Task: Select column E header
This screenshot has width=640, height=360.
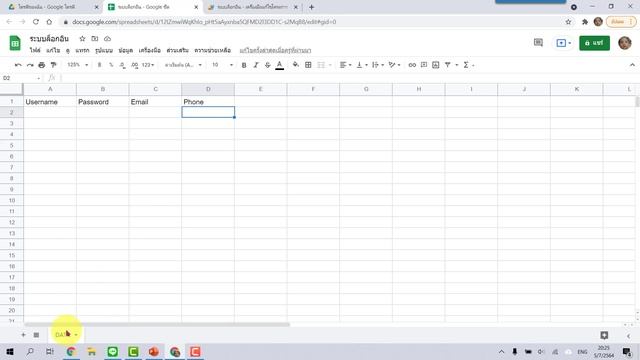Action: tap(260, 89)
